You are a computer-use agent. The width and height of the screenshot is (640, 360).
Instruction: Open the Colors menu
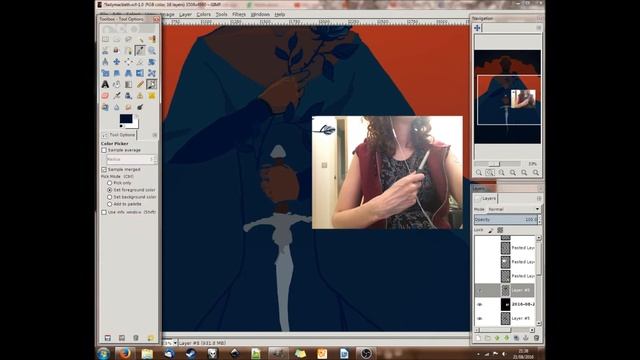[x=203, y=14]
